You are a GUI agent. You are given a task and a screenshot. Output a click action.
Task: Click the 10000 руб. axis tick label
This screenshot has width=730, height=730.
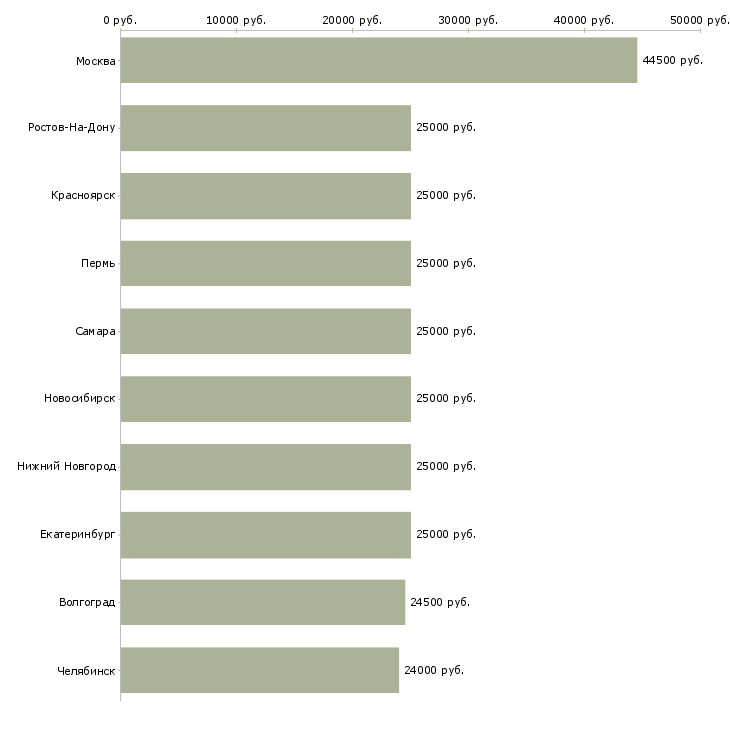pos(236,19)
